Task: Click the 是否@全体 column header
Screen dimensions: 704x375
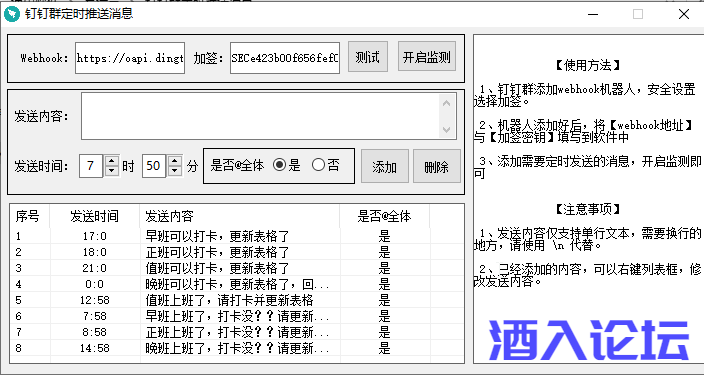Action: (384, 216)
